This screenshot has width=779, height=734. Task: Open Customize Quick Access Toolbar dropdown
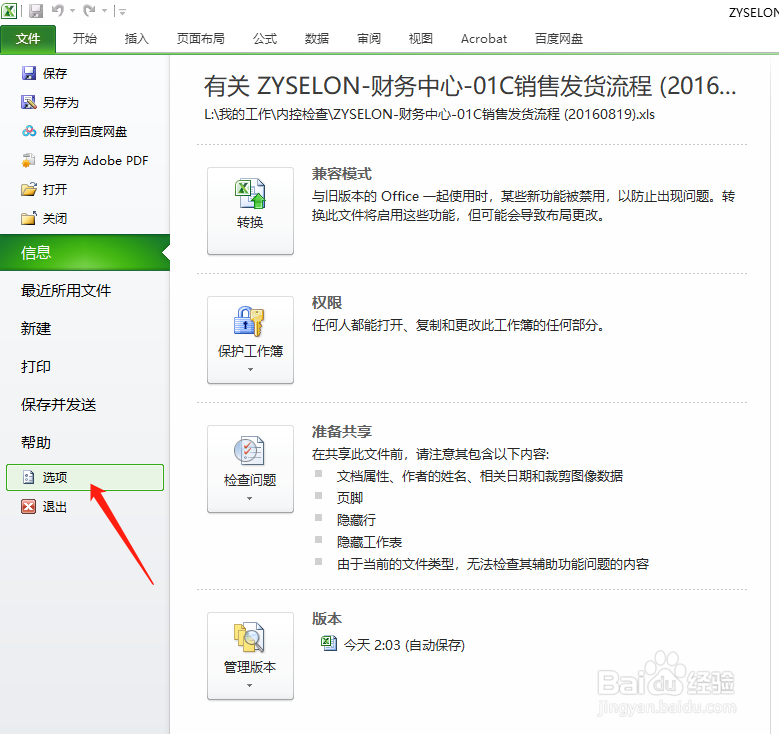122,11
